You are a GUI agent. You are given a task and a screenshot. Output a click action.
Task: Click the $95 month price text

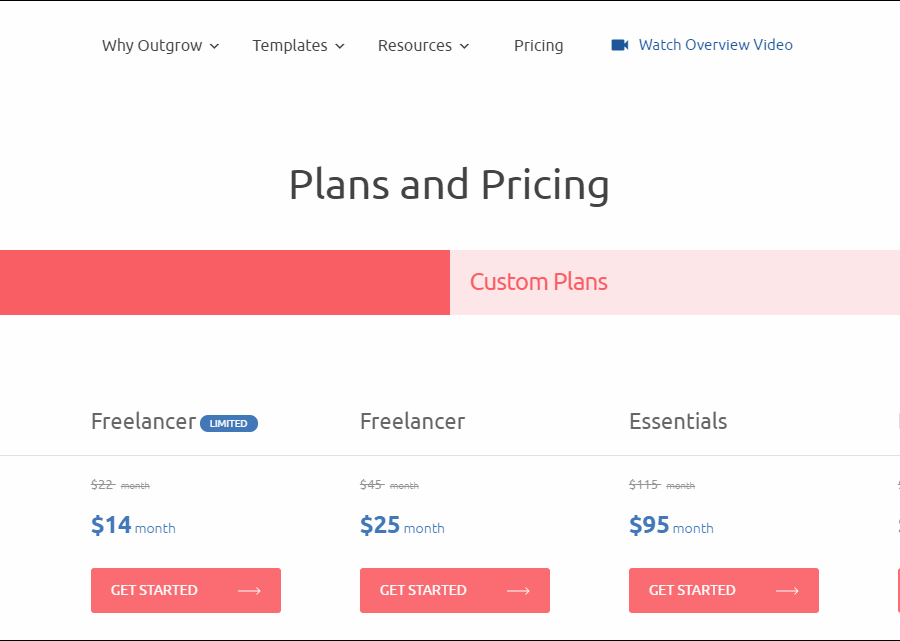671,525
